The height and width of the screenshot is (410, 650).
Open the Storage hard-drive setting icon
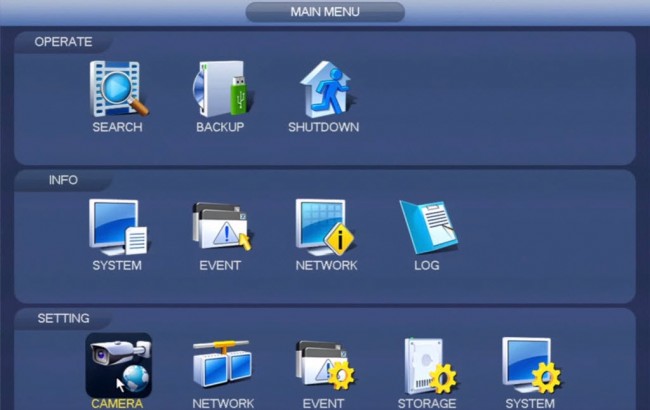[x=430, y=366]
